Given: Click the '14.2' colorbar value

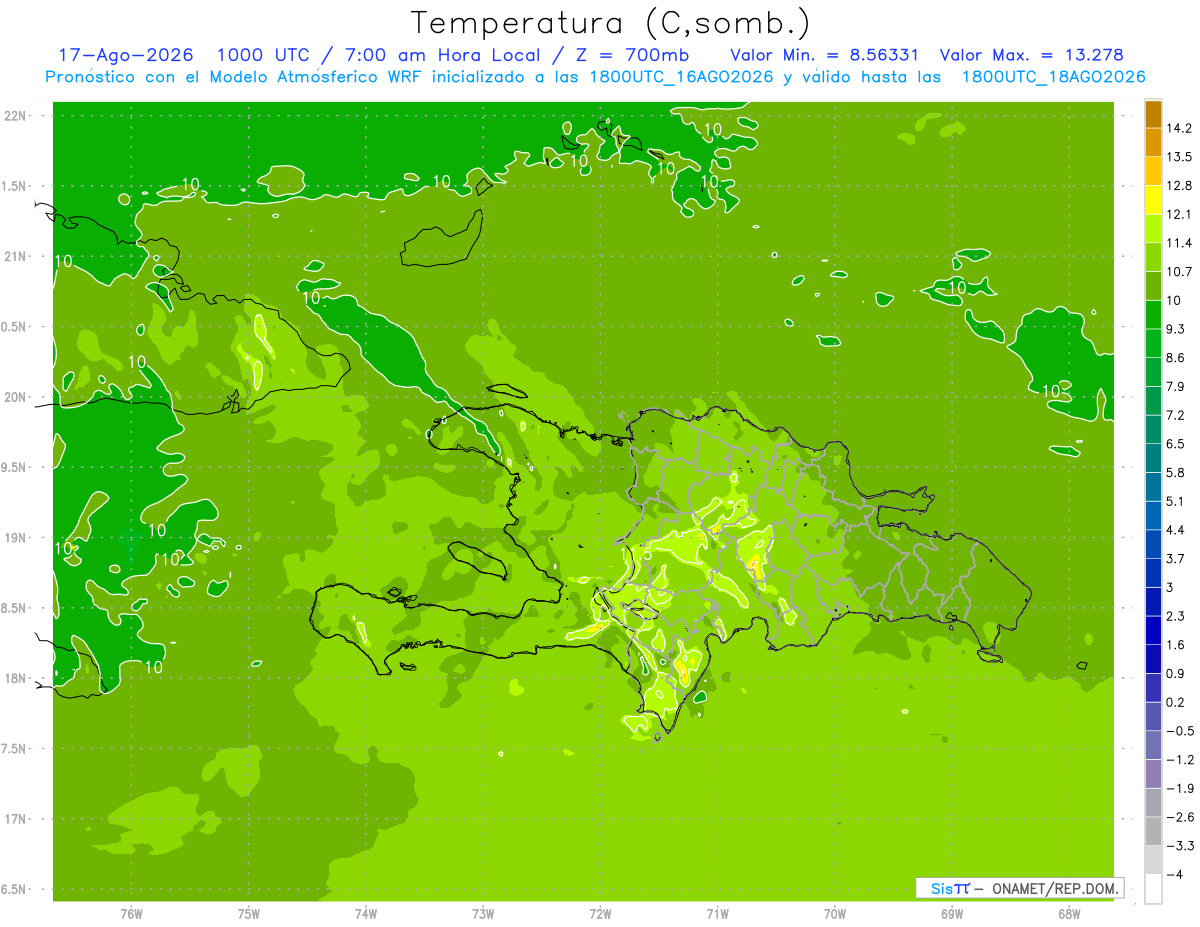Looking at the screenshot, I should pyautogui.click(x=1179, y=128).
